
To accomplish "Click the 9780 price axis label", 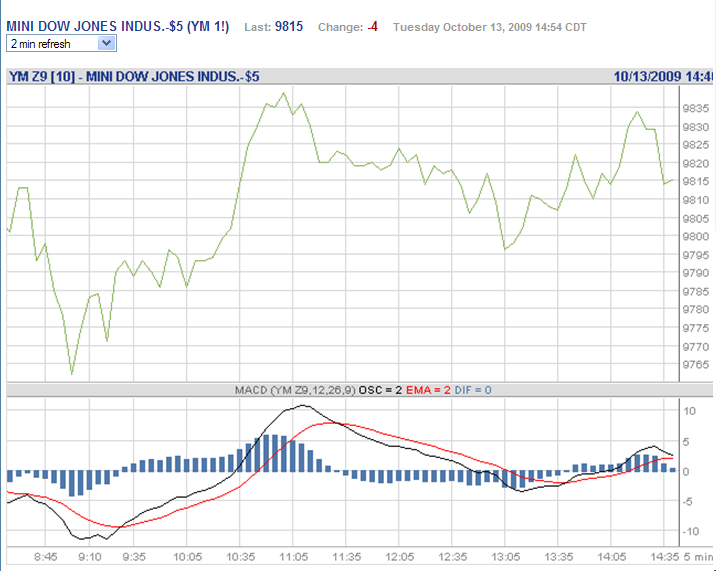I will (696, 310).
